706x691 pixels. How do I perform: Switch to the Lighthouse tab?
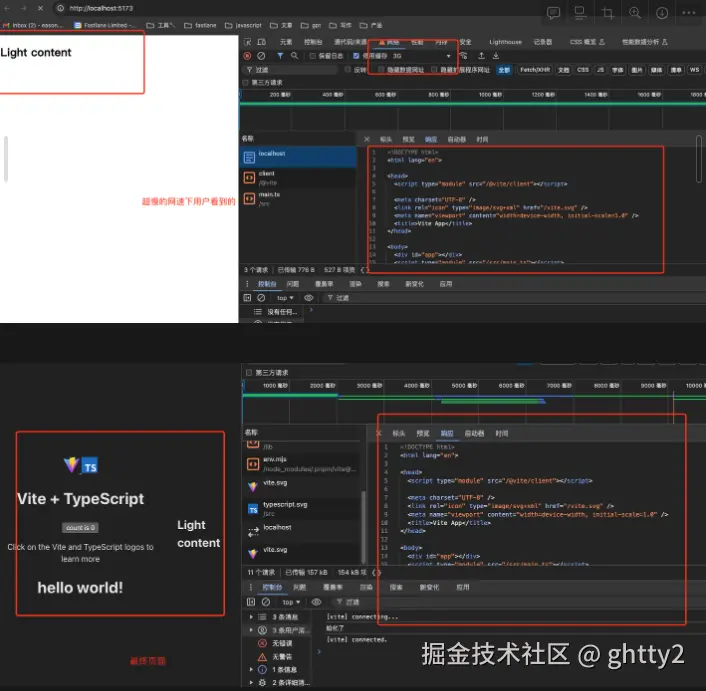point(505,42)
